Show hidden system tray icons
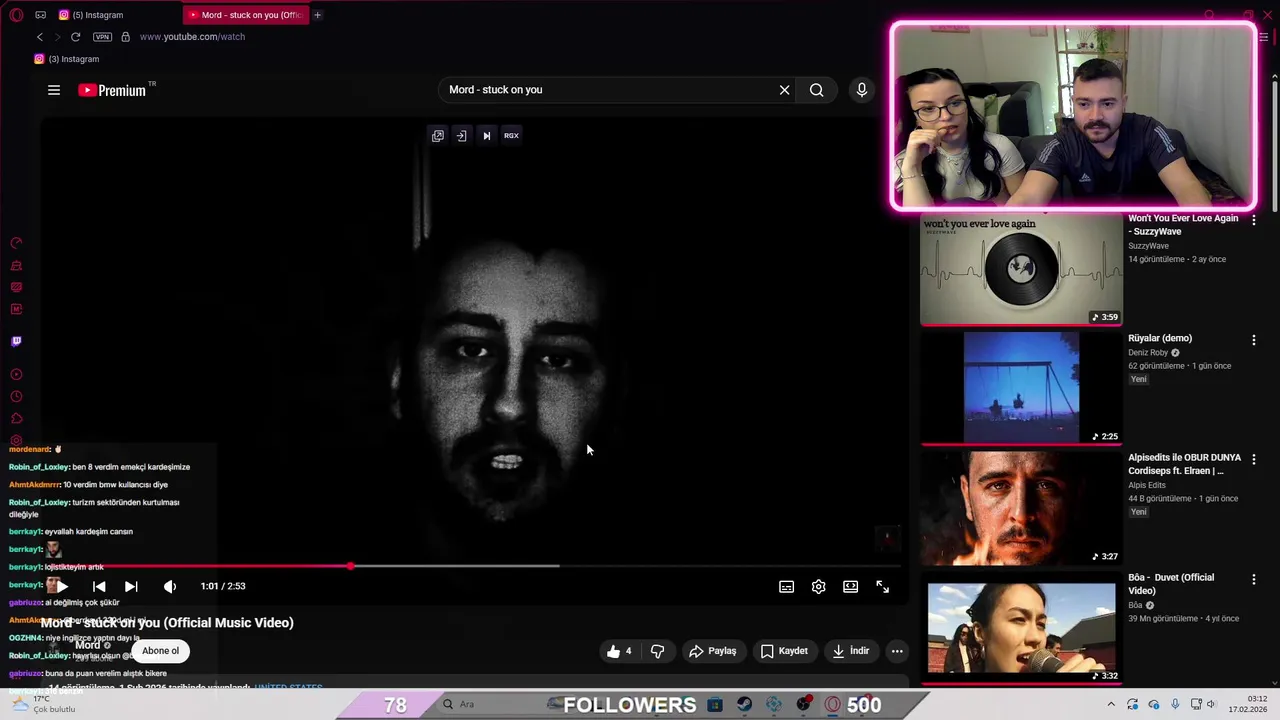The width and height of the screenshot is (1280, 720). tap(1110, 704)
